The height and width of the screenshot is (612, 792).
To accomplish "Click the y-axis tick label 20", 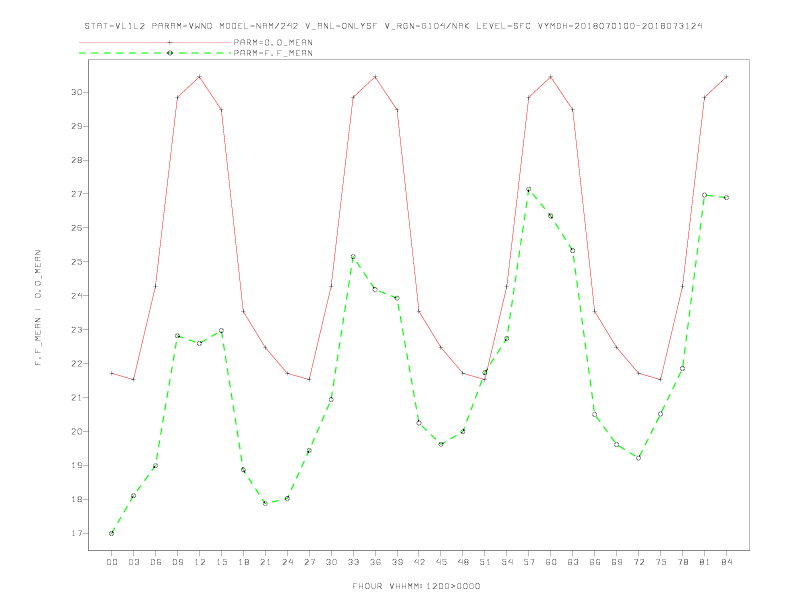I will pyautogui.click(x=77, y=431).
